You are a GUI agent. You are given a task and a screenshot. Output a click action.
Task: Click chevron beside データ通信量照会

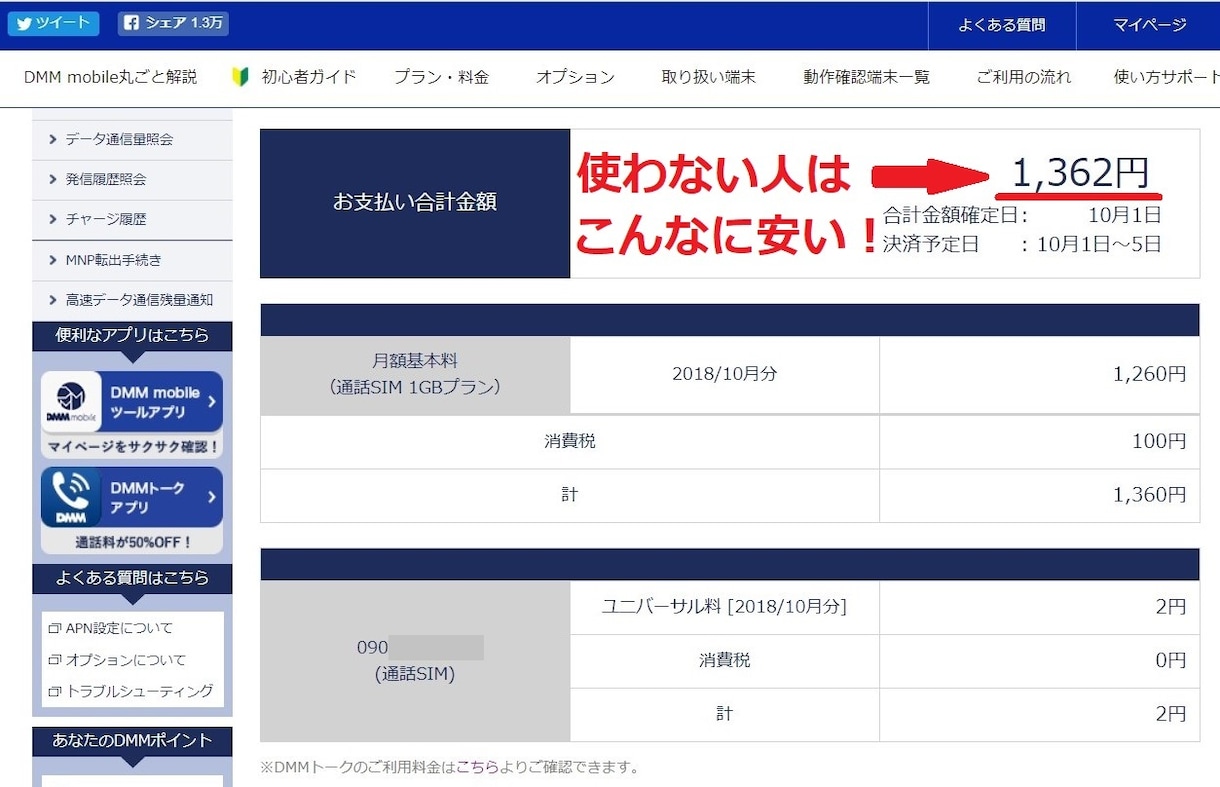pyautogui.click(x=52, y=140)
